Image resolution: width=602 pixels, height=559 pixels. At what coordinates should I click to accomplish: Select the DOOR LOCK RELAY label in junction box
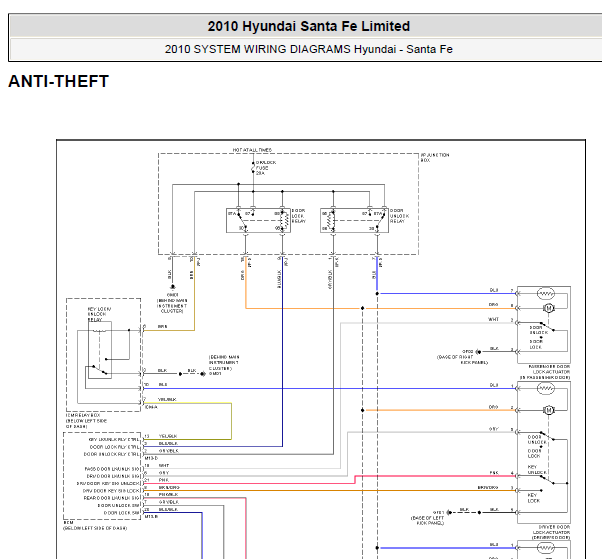(x=298, y=216)
